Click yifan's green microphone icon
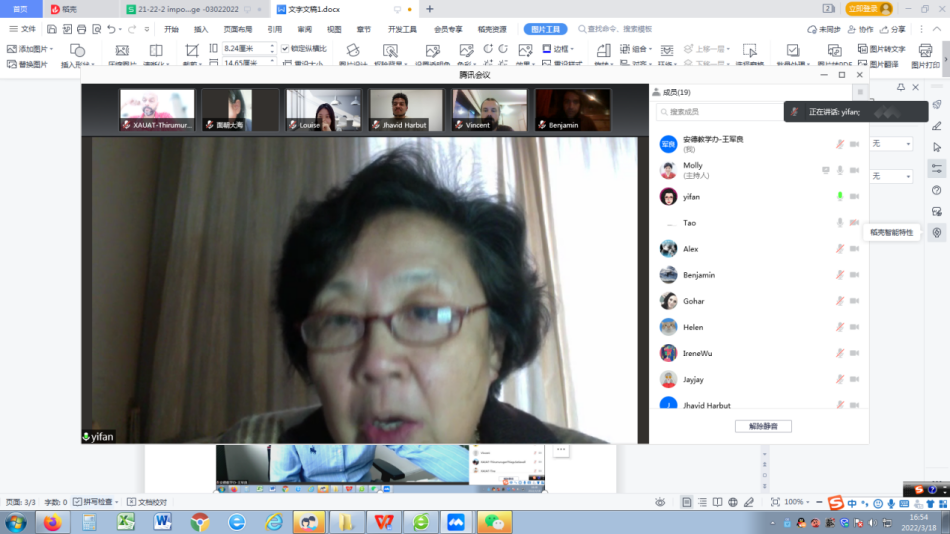This screenshot has width=950, height=534. pos(840,197)
